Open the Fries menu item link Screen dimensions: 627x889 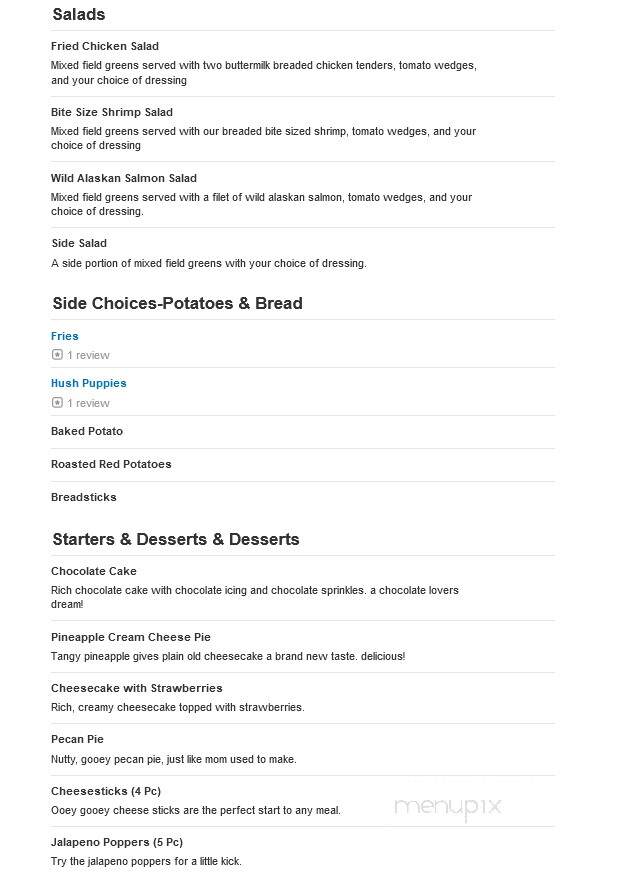tap(65, 336)
